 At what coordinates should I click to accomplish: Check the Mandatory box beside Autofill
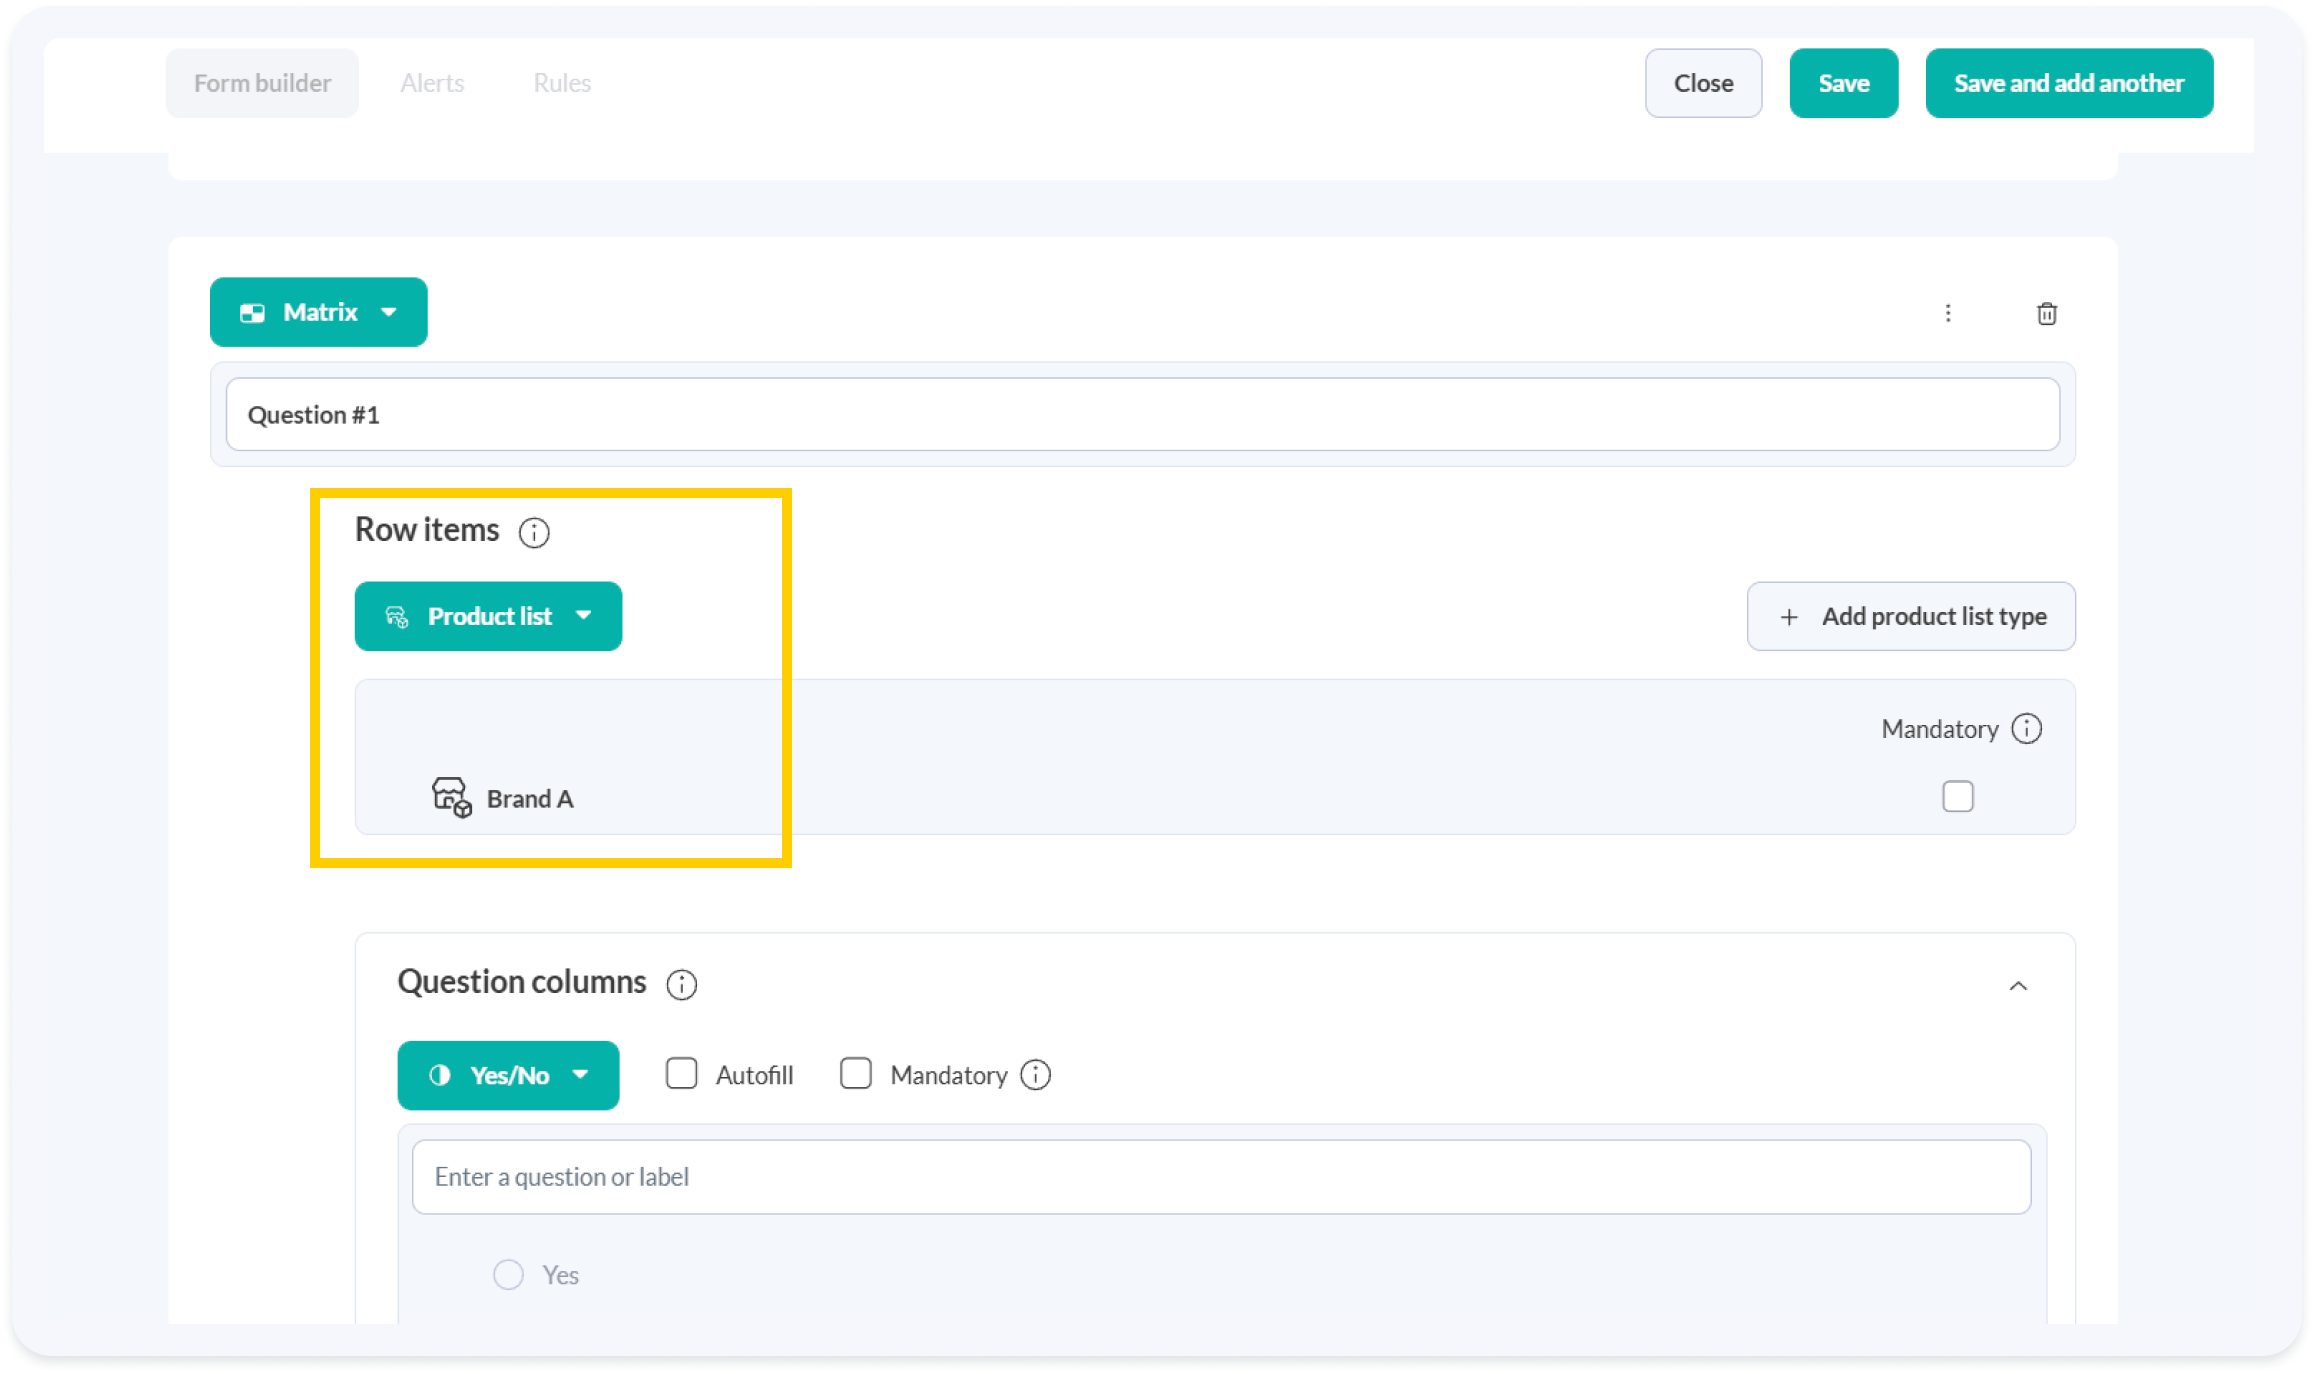pos(856,1074)
